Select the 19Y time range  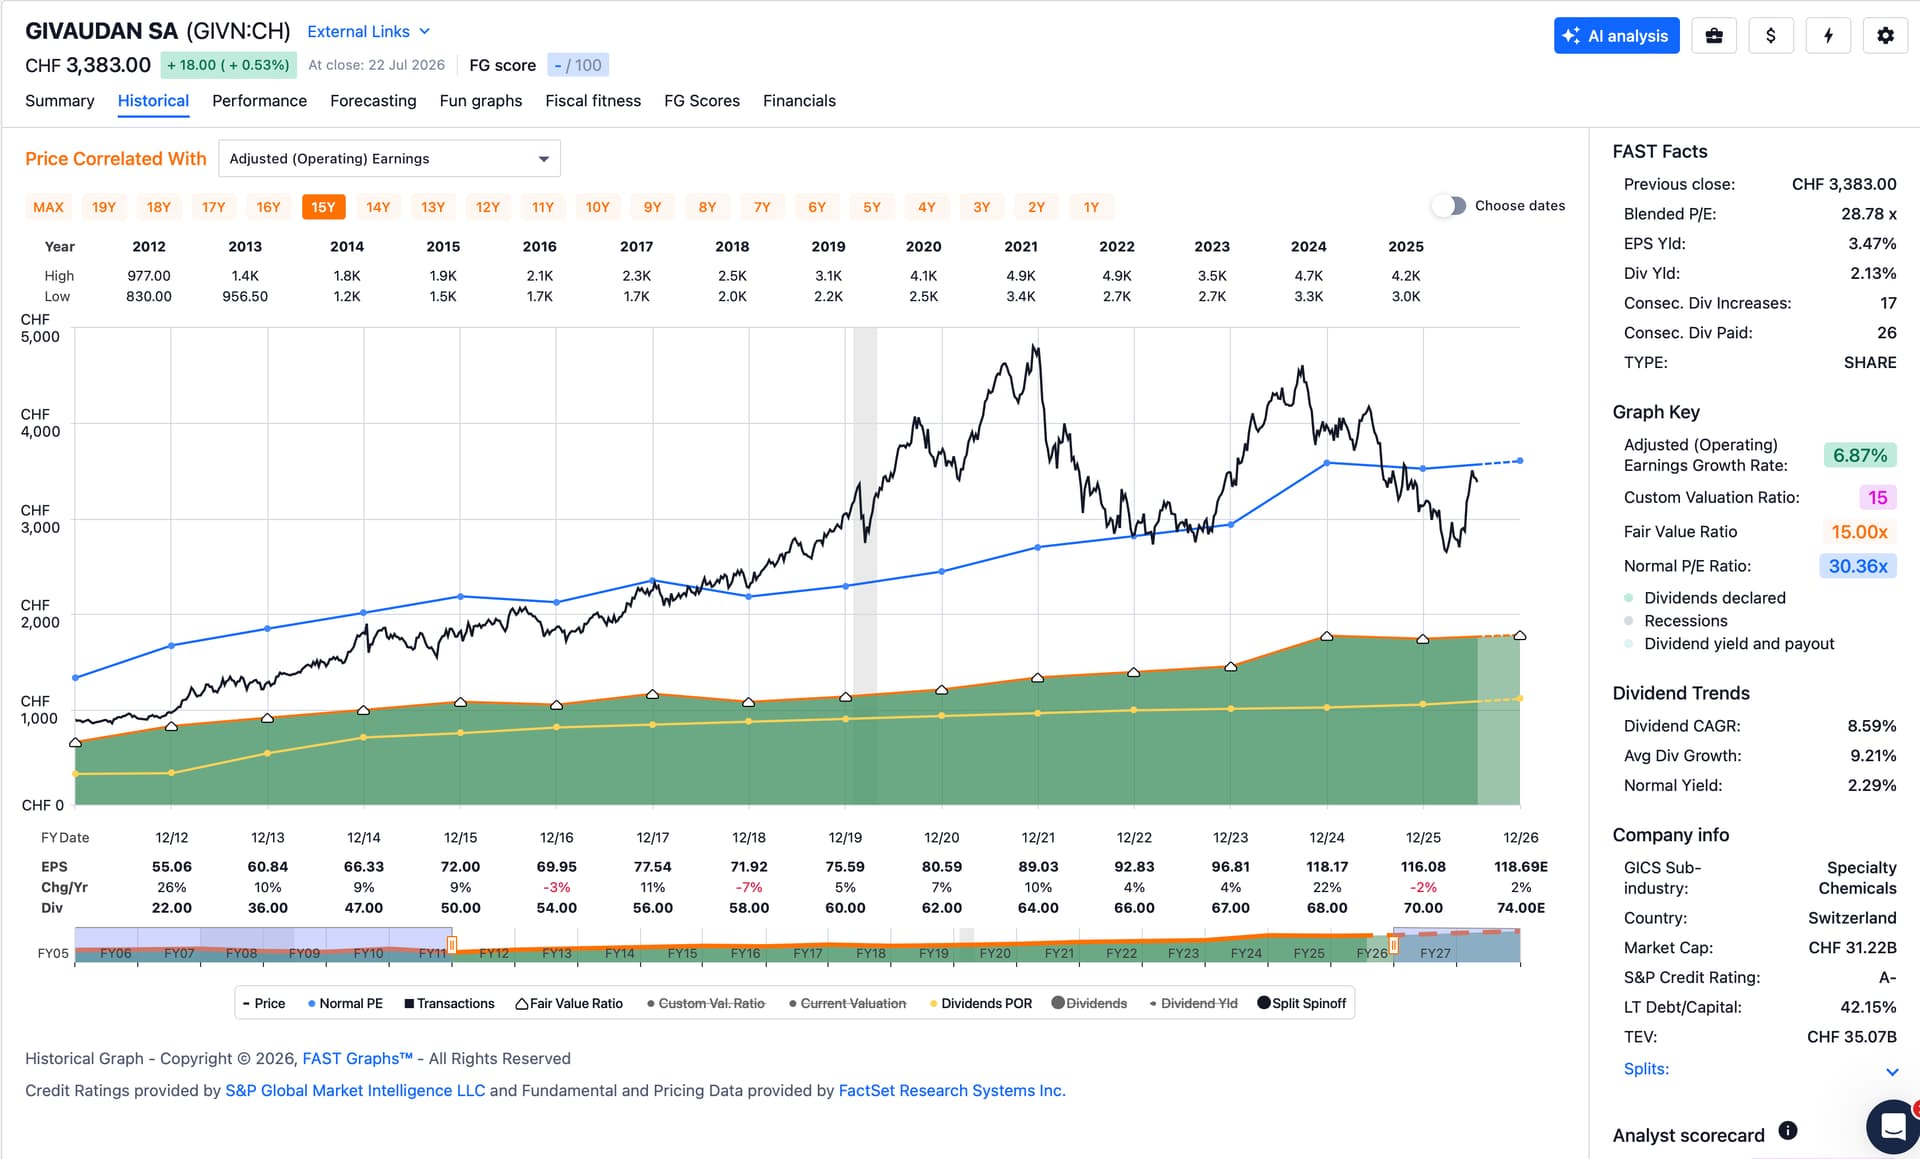click(104, 207)
